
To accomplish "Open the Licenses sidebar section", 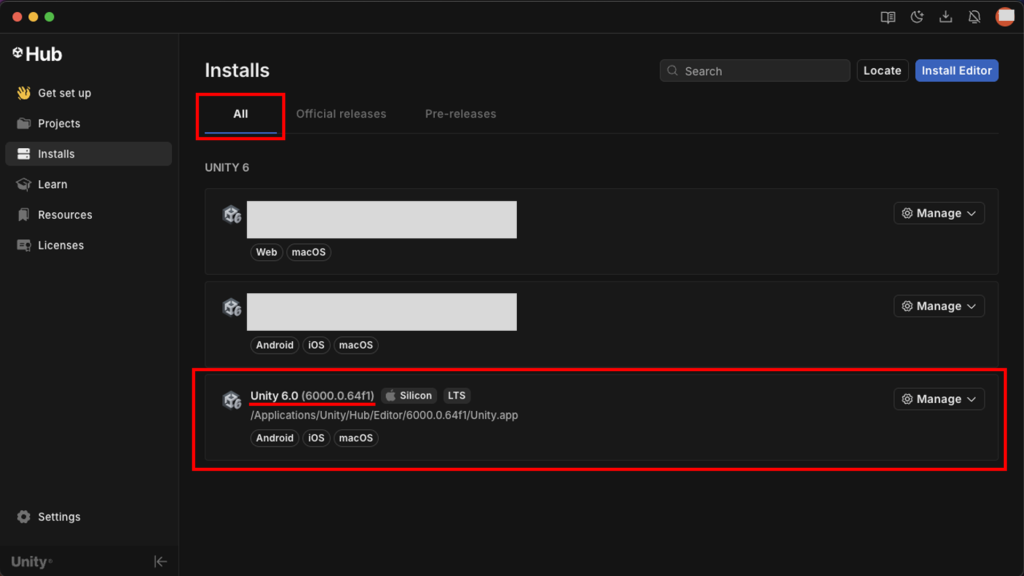I will (x=60, y=245).
